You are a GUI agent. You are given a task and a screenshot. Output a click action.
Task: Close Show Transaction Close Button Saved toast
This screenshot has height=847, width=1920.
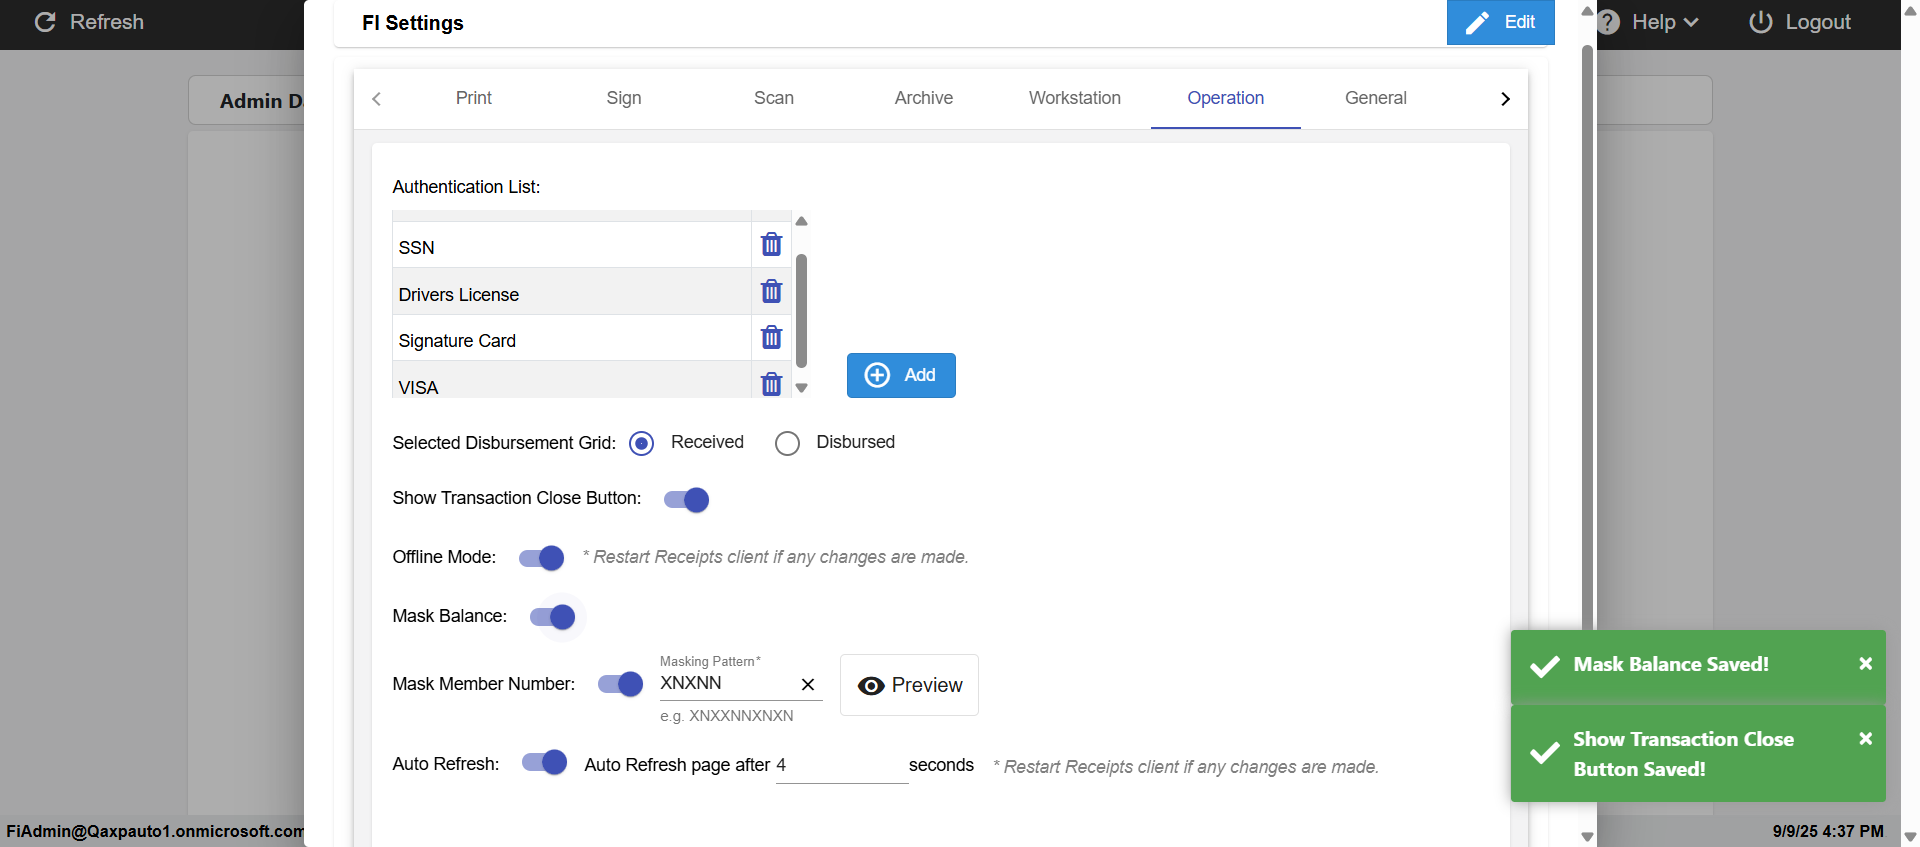(1865, 739)
